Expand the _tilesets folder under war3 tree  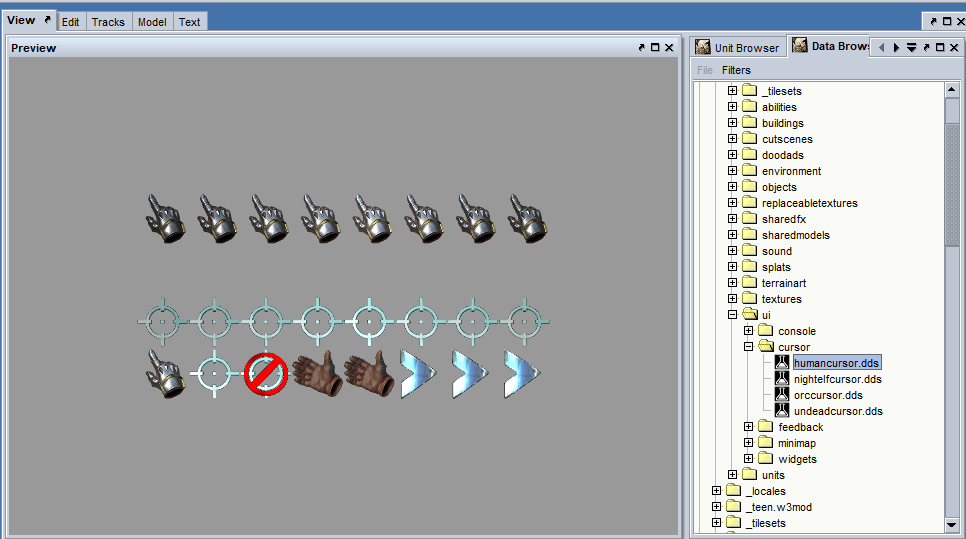click(733, 91)
